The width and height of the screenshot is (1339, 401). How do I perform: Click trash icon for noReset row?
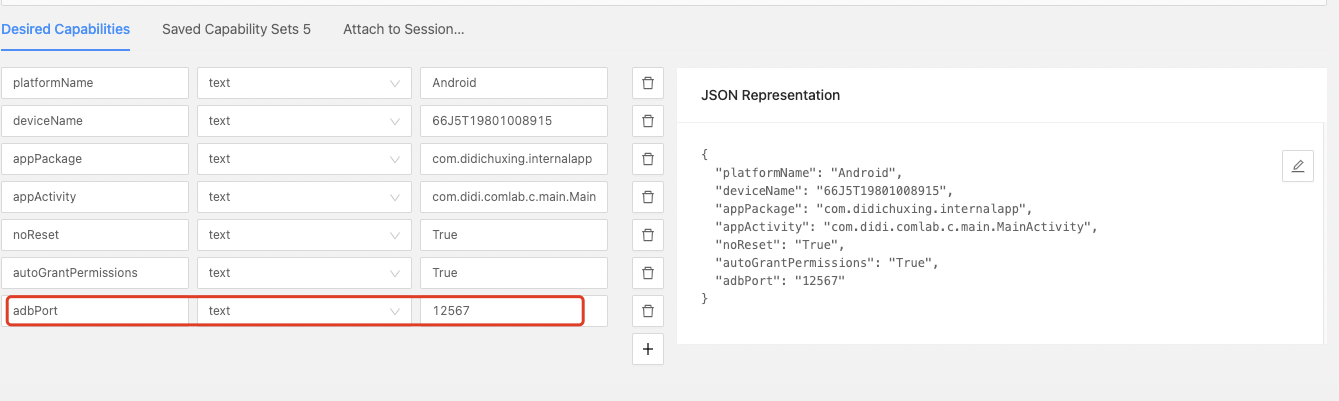tap(647, 235)
